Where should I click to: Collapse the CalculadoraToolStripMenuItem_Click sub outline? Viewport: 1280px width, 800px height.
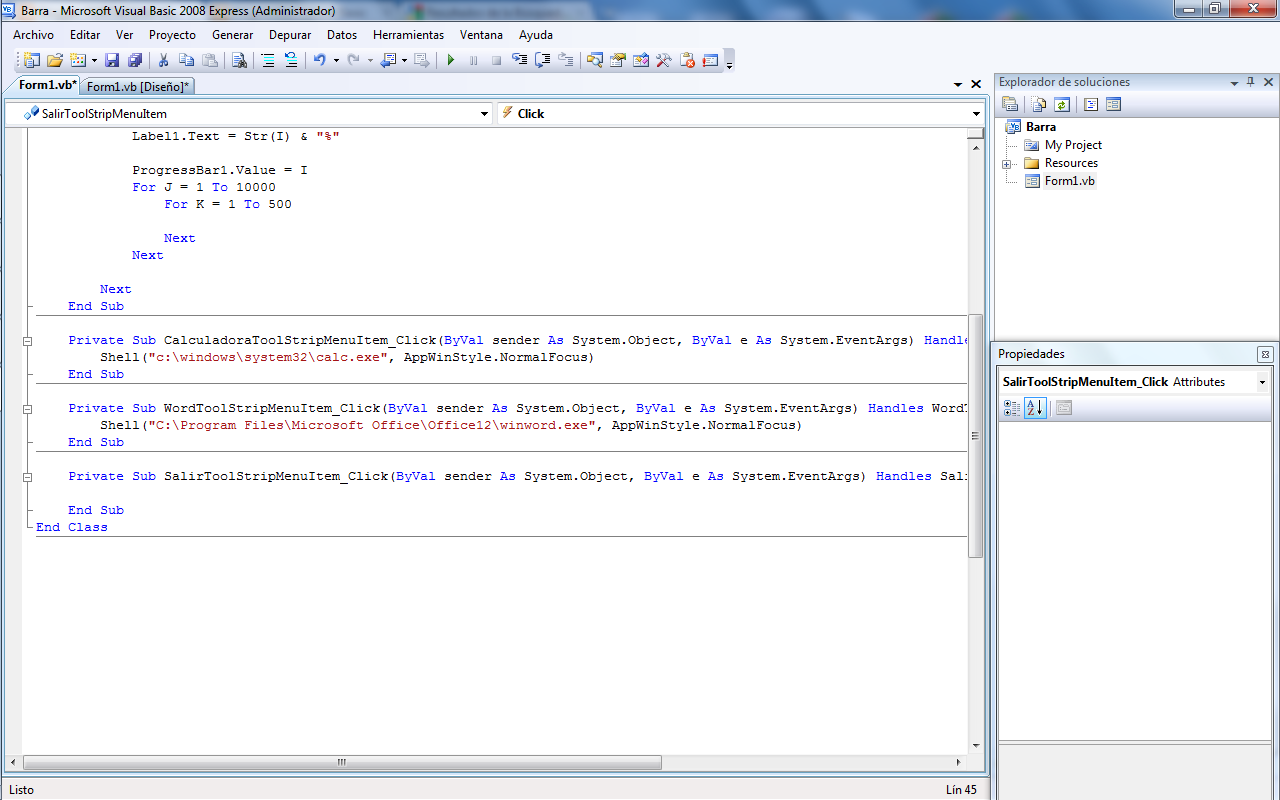[28, 341]
